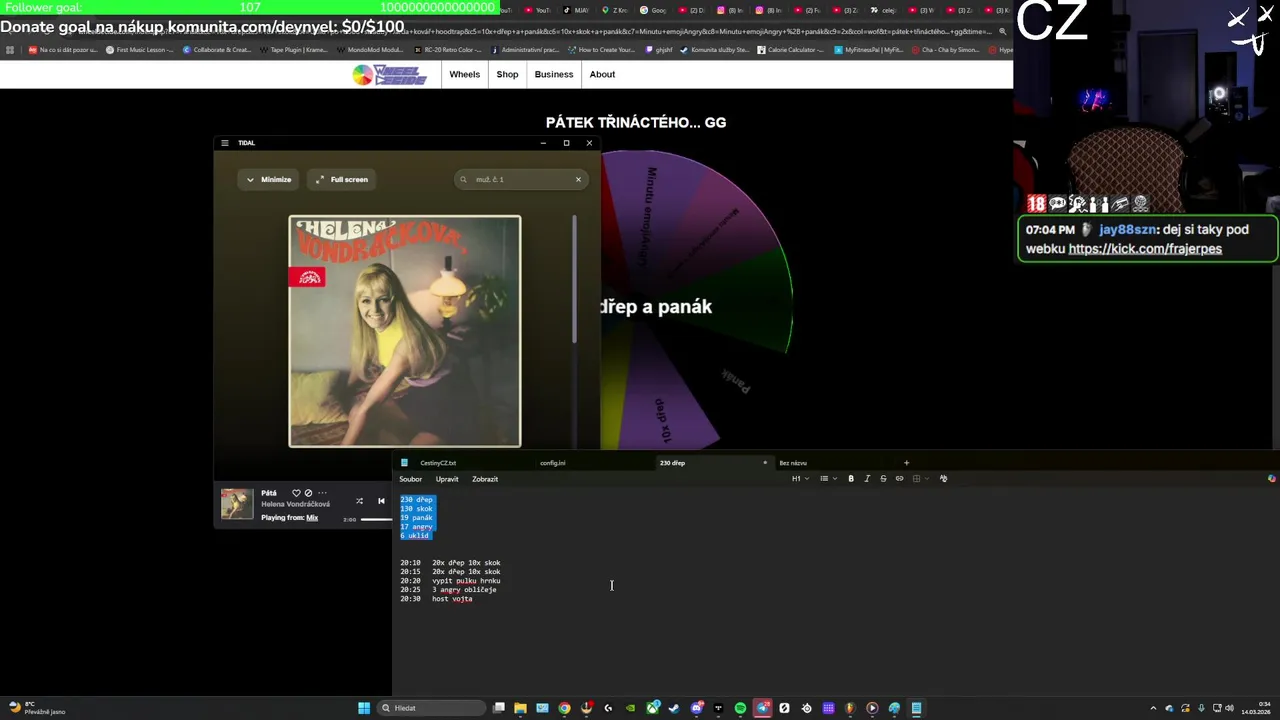
Task: Open the Mix link in Playing from
Action: point(312,518)
